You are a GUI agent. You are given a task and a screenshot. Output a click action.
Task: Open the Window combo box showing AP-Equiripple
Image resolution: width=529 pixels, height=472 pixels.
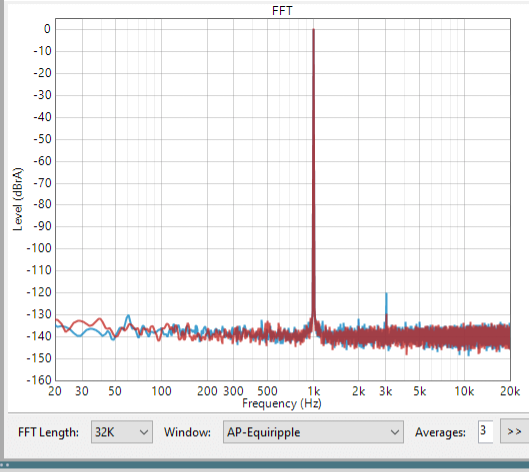313,432
